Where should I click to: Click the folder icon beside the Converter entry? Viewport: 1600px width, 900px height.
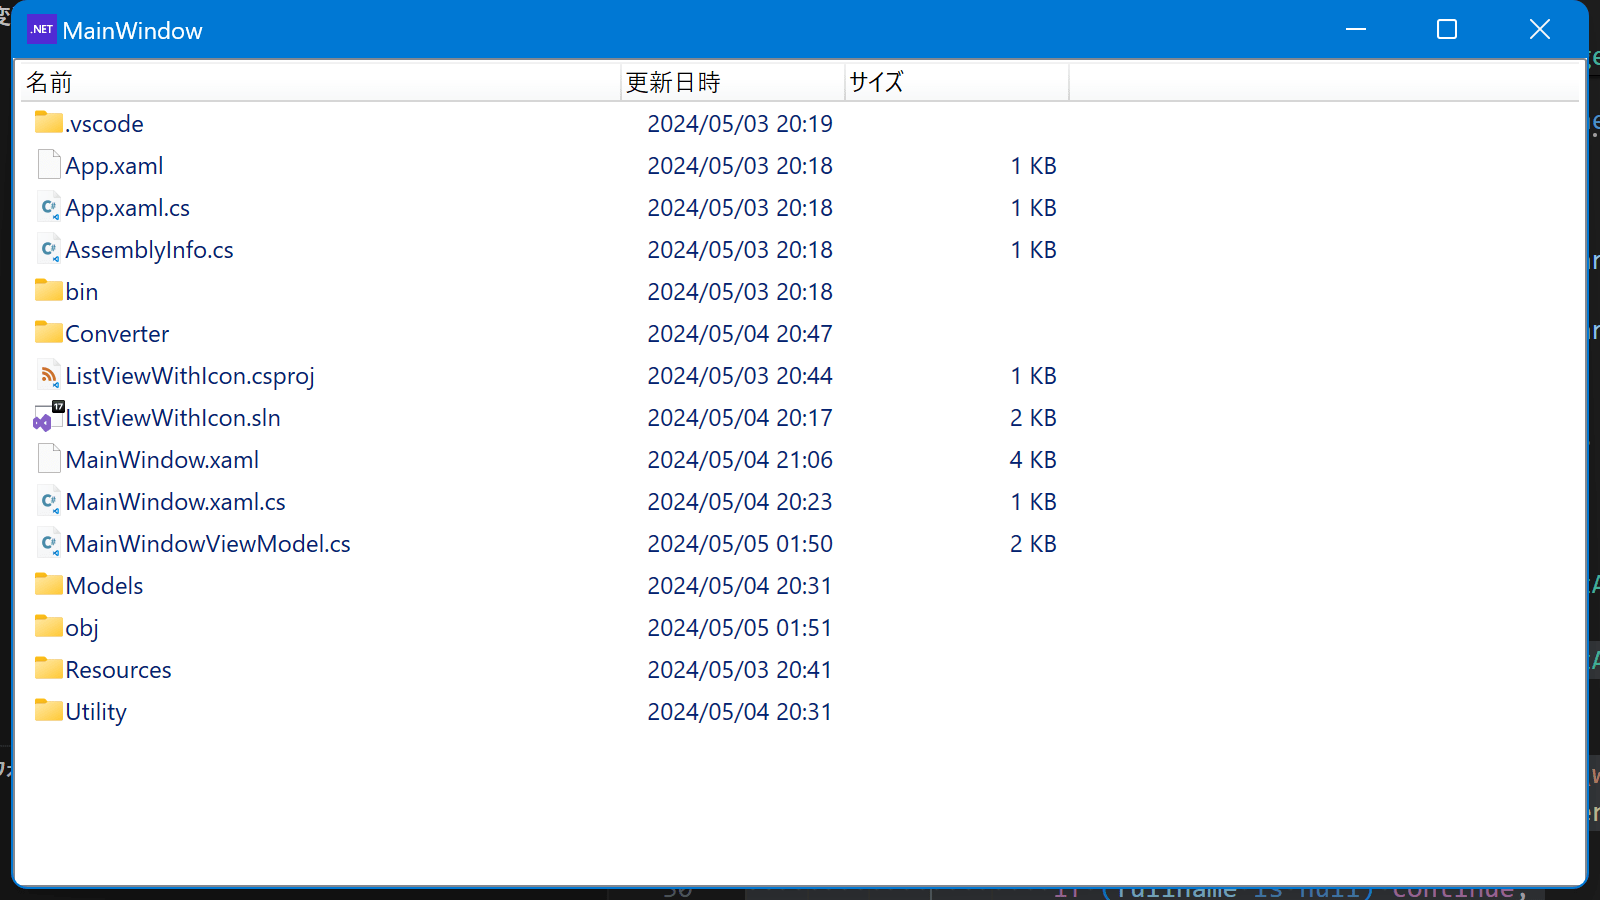click(48, 332)
